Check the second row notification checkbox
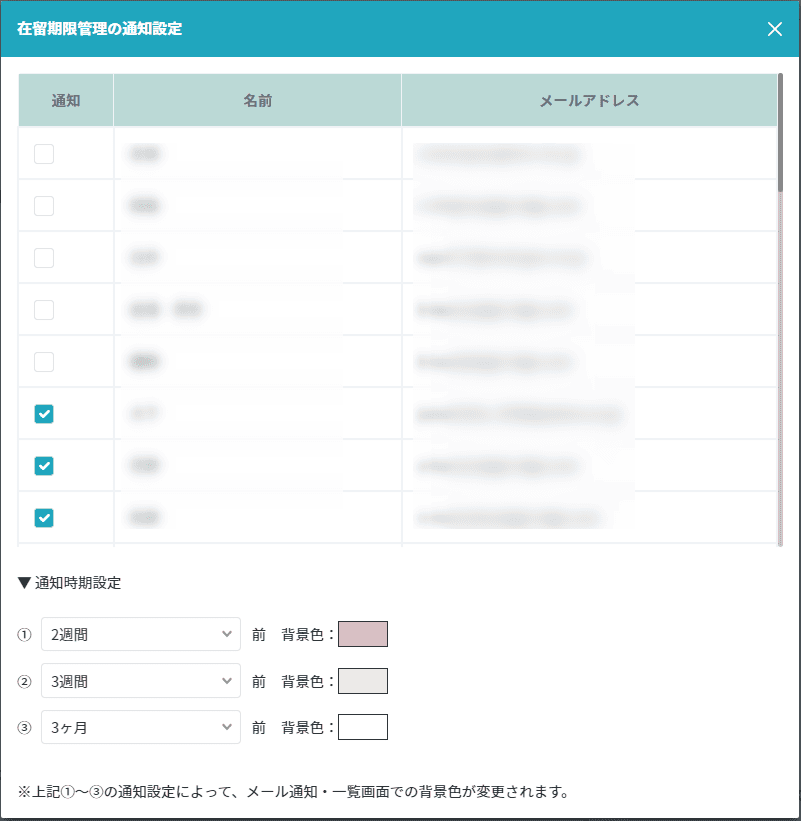Screen dimensions: 801x821 click(44, 206)
